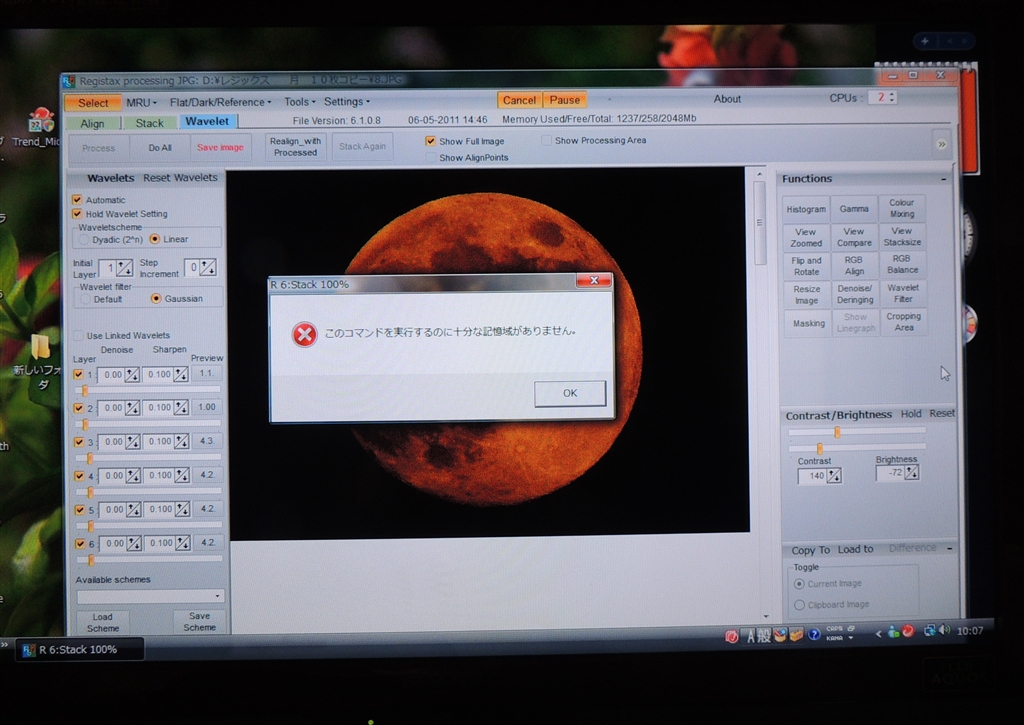
Task: Click the network icon in system tray
Action: click(929, 631)
